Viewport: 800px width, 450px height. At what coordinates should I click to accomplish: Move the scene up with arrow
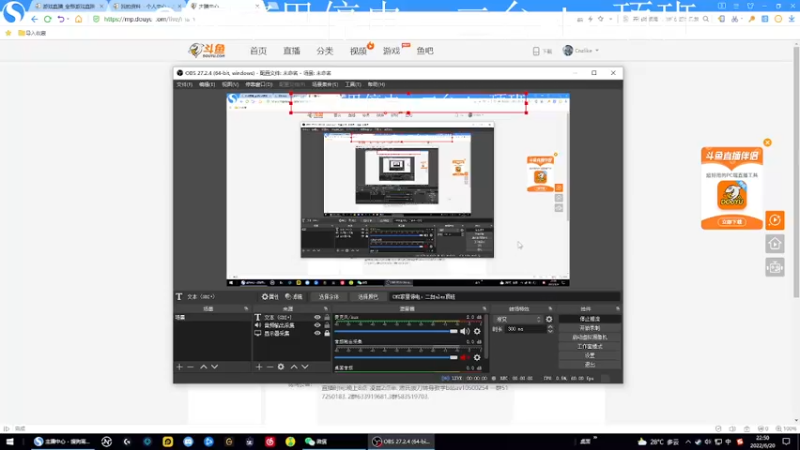point(203,367)
